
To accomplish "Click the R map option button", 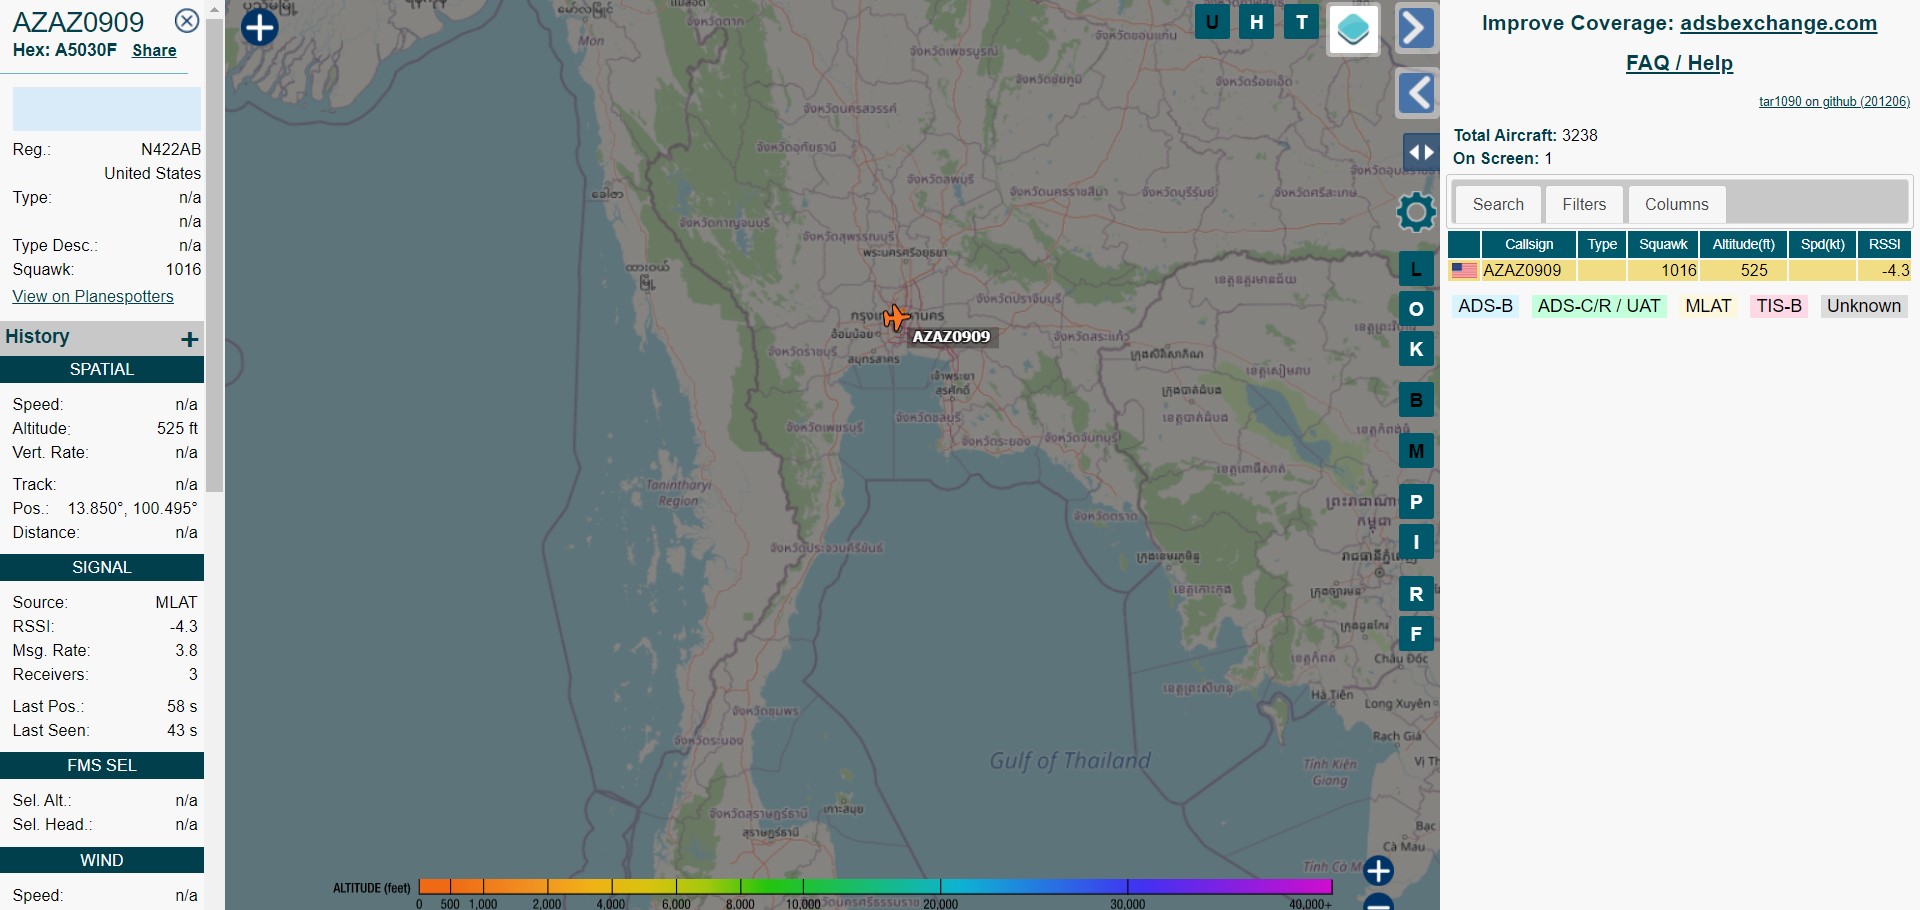I will click(1416, 594).
